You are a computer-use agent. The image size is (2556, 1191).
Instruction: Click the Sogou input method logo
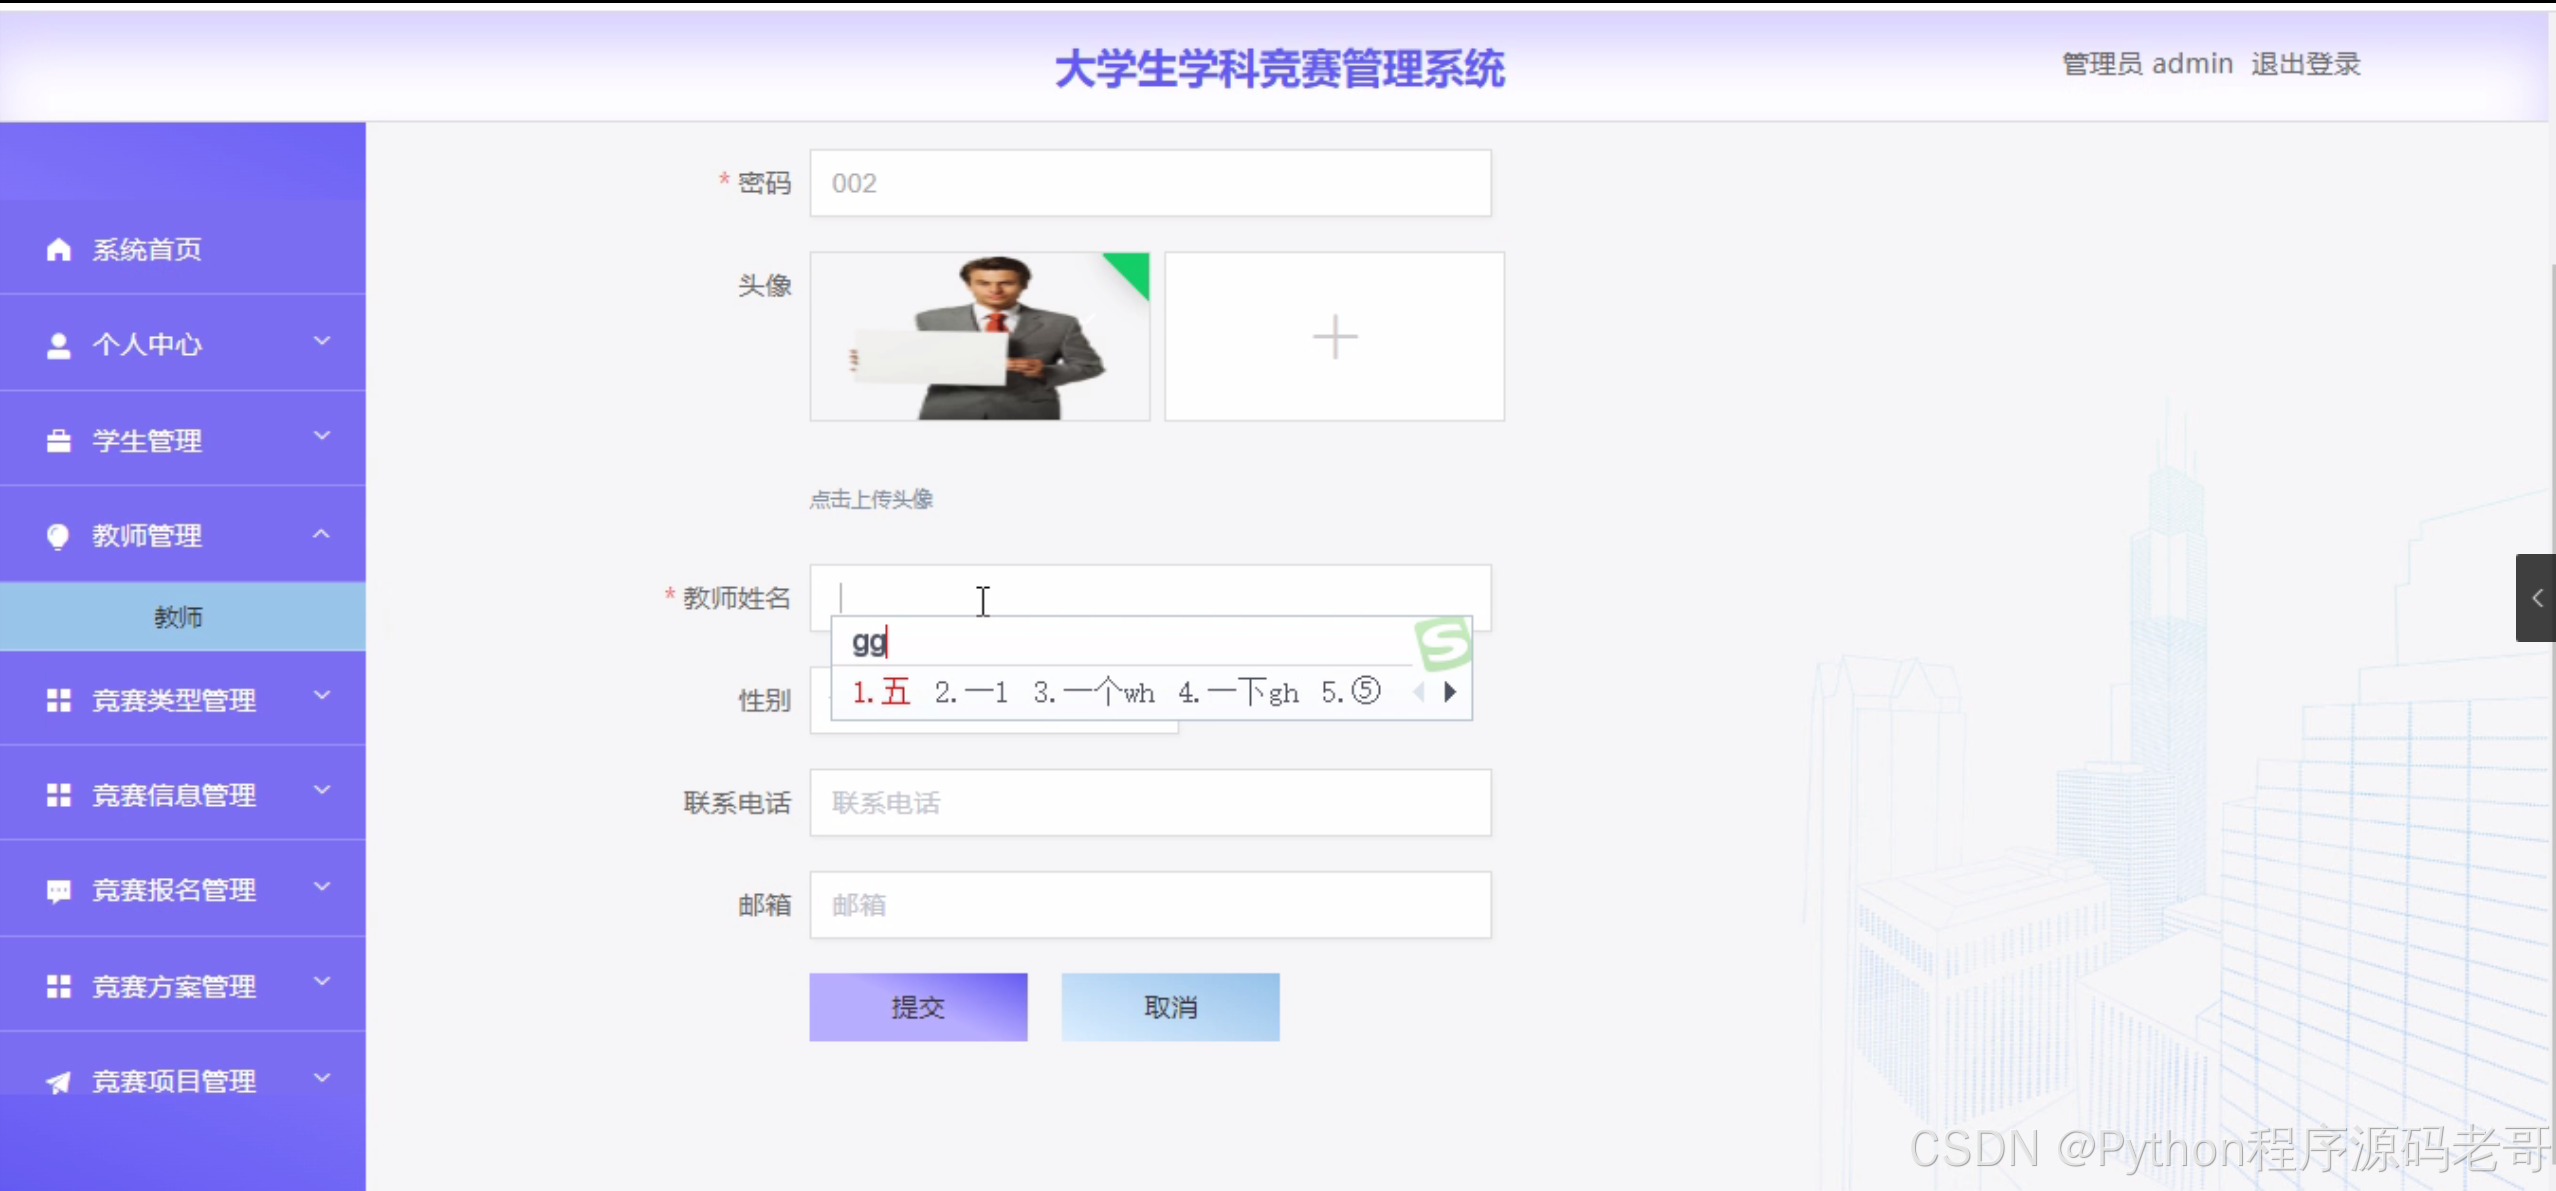[1442, 643]
